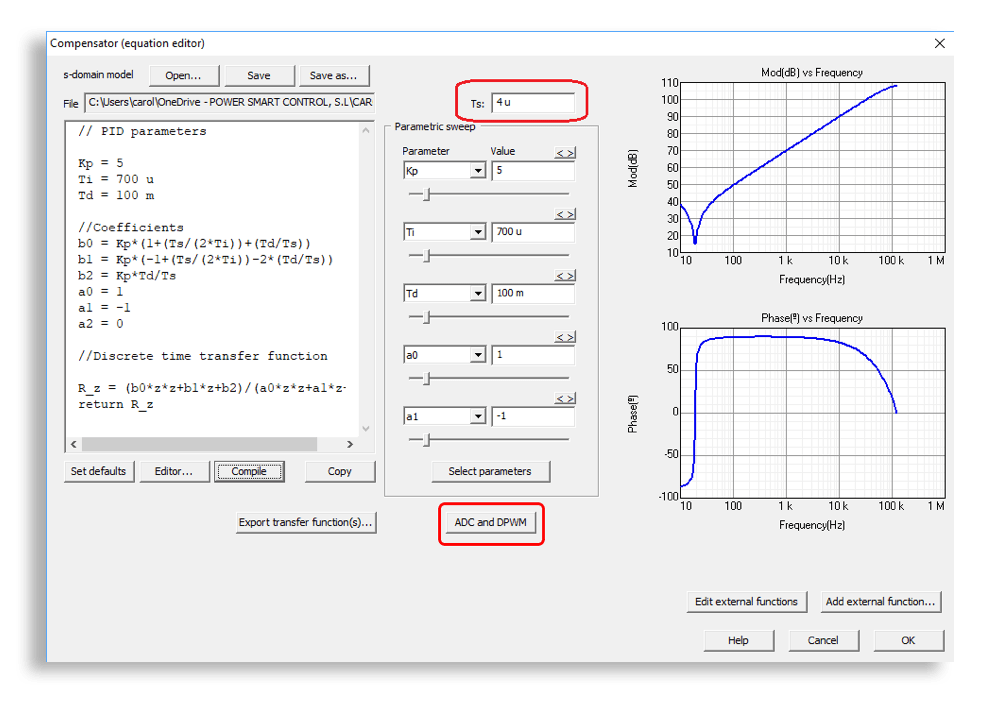Click the slider under the Td parameter

click(426, 317)
